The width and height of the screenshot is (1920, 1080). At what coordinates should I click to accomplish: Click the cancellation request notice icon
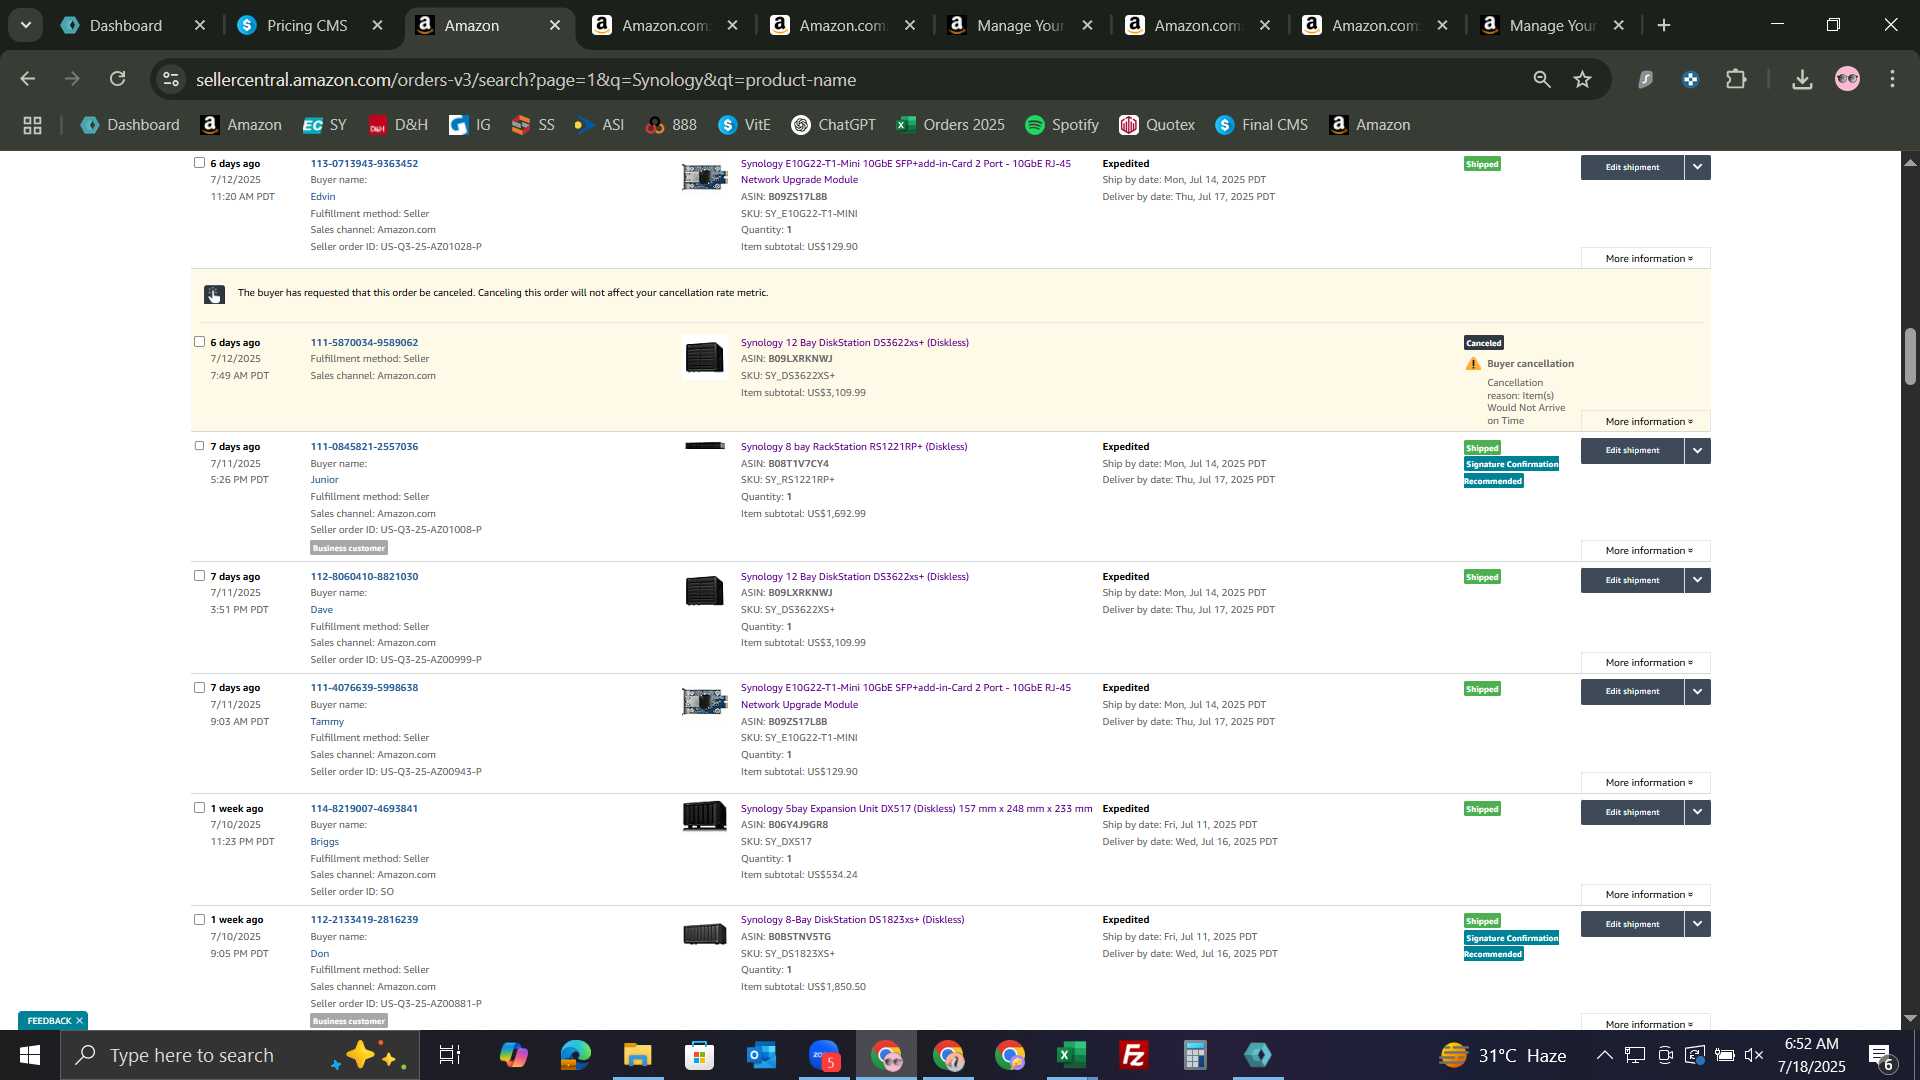(214, 294)
